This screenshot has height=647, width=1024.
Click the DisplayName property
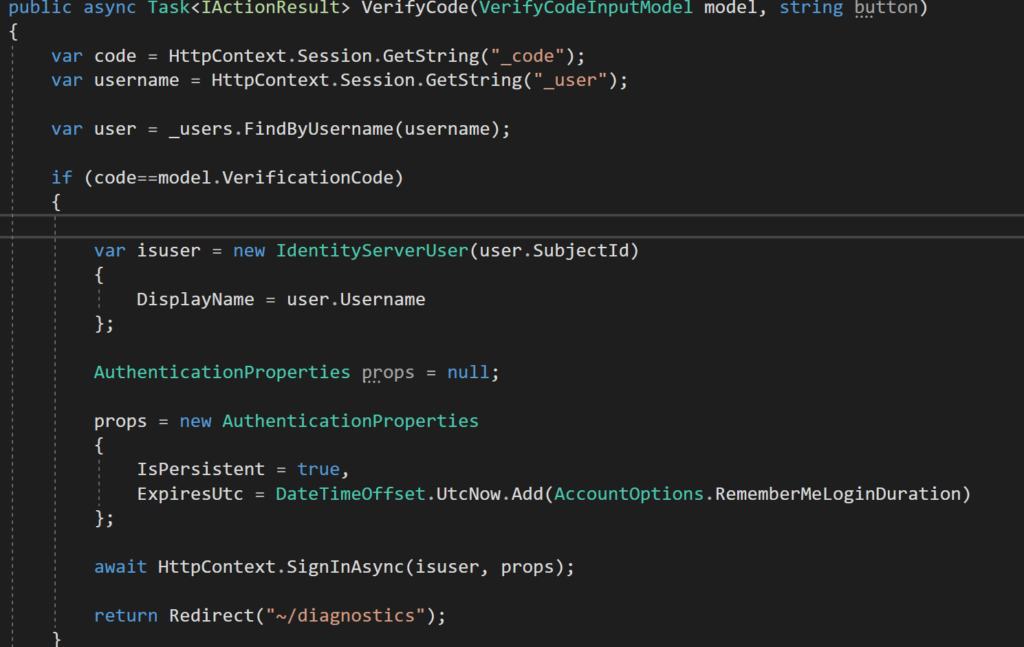[x=195, y=300]
